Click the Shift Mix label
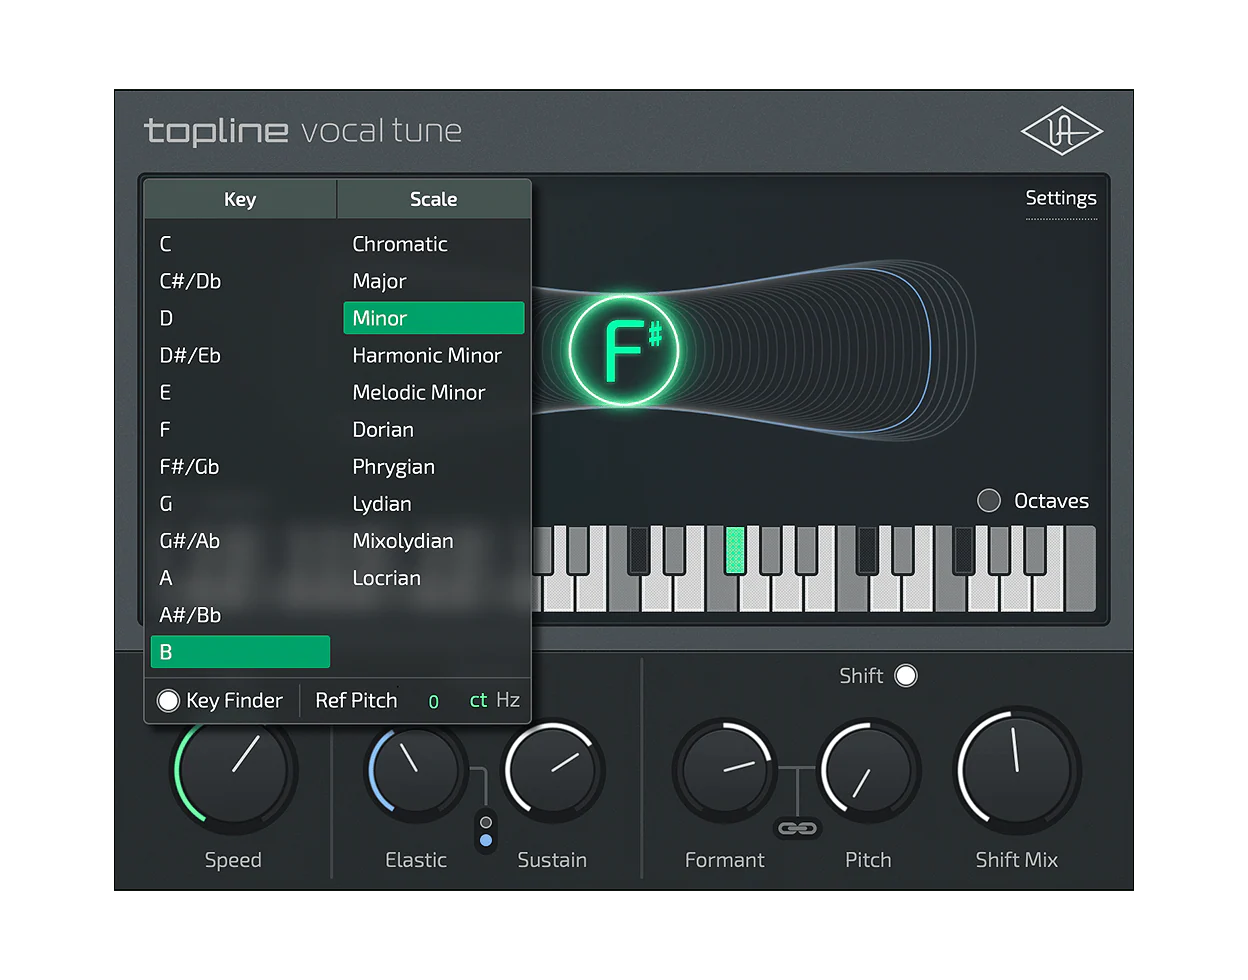The image size is (1248, 980). tap(1016, 860)
